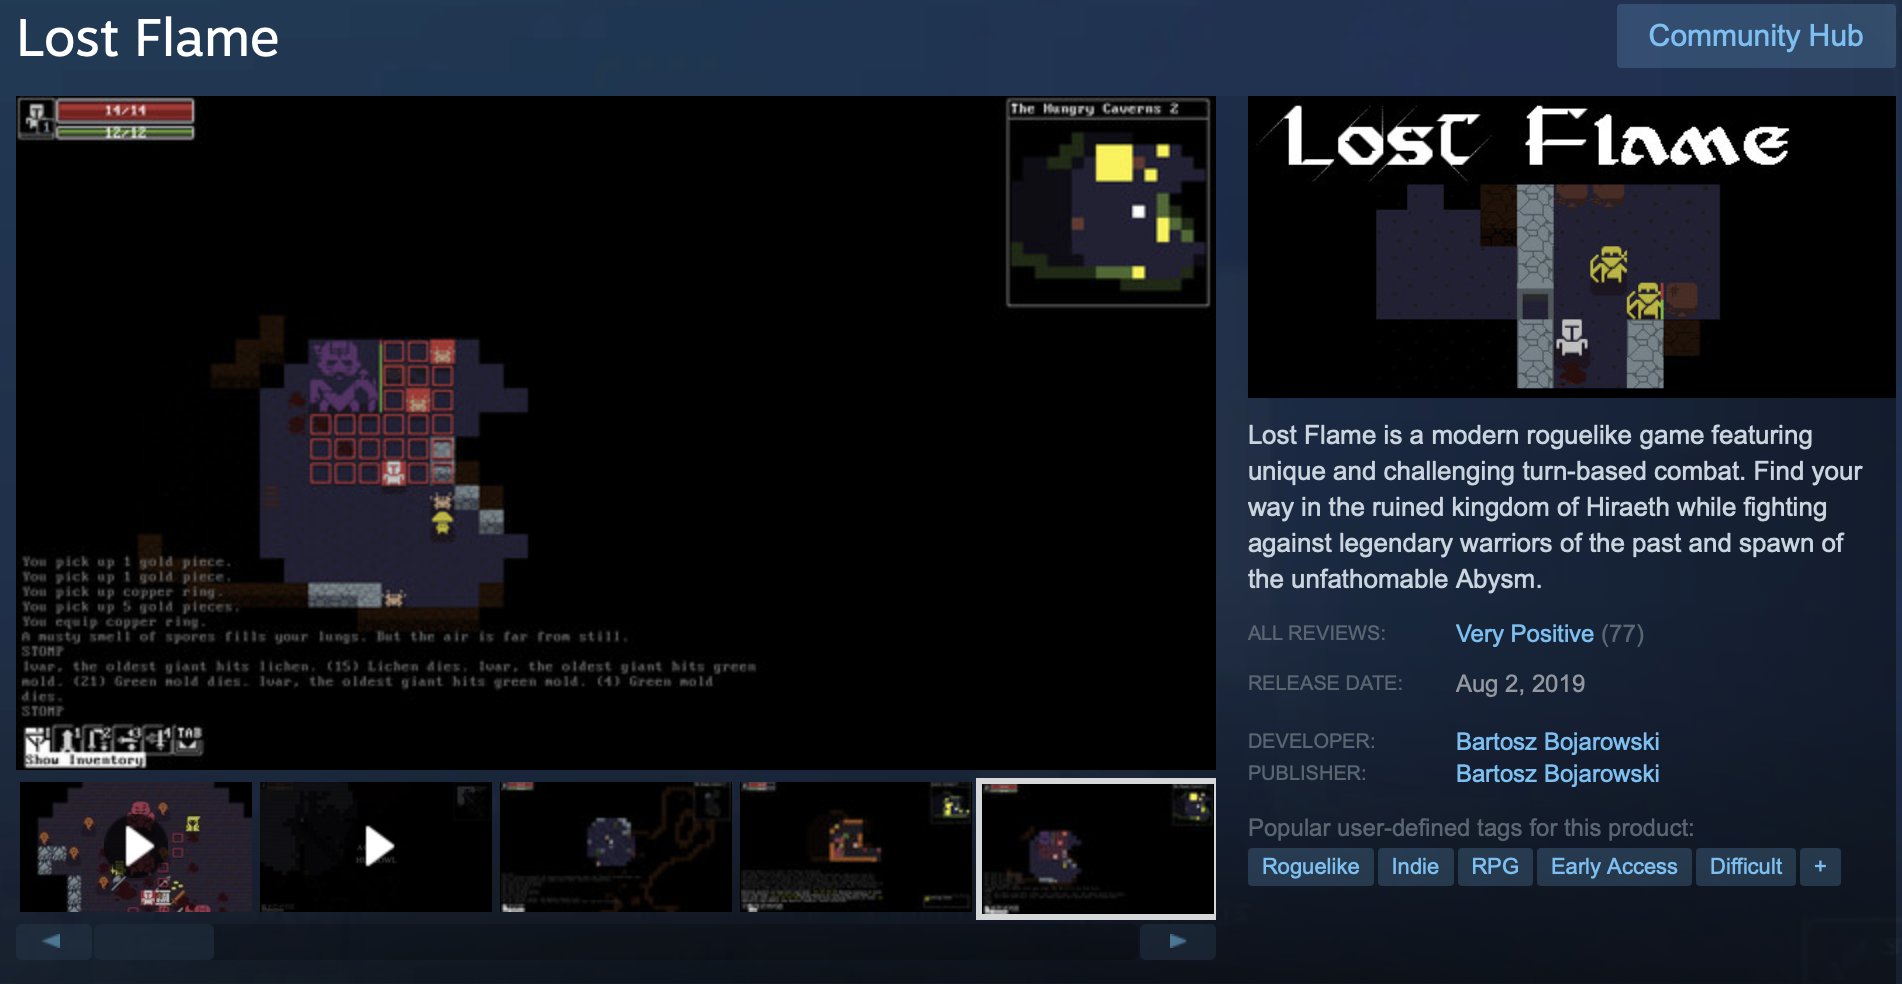This screenshot has height=984, width=1902.
Task: Open the developer Bartosz Bojarowski link
Action: pyautogui.click(x=1557, y=742)
